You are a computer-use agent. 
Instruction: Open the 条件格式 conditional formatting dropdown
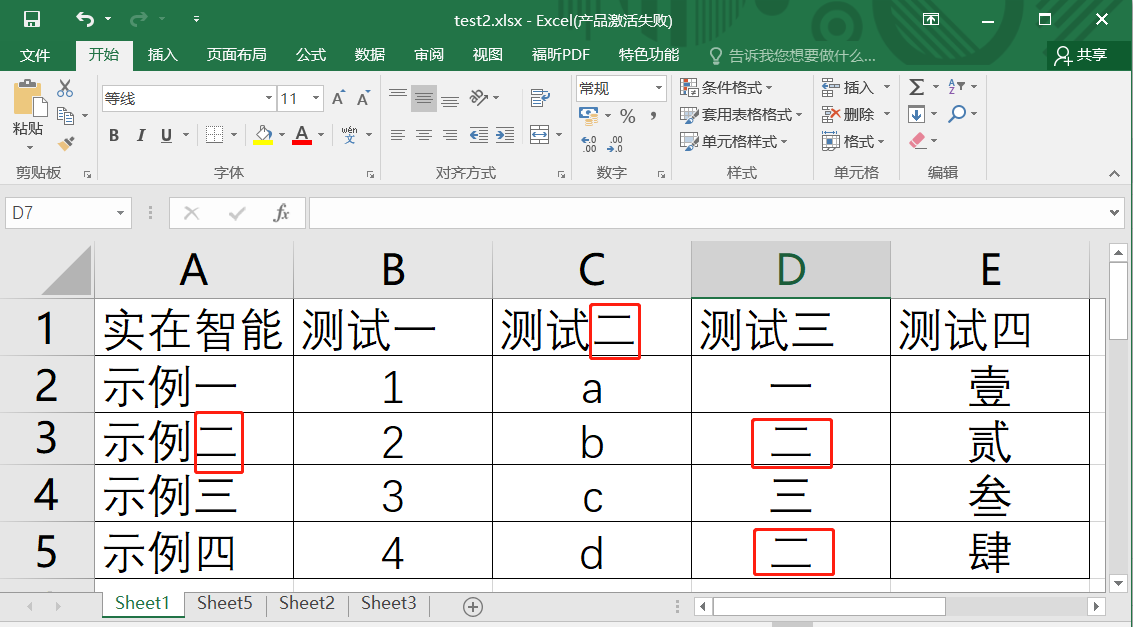point(727,88)
